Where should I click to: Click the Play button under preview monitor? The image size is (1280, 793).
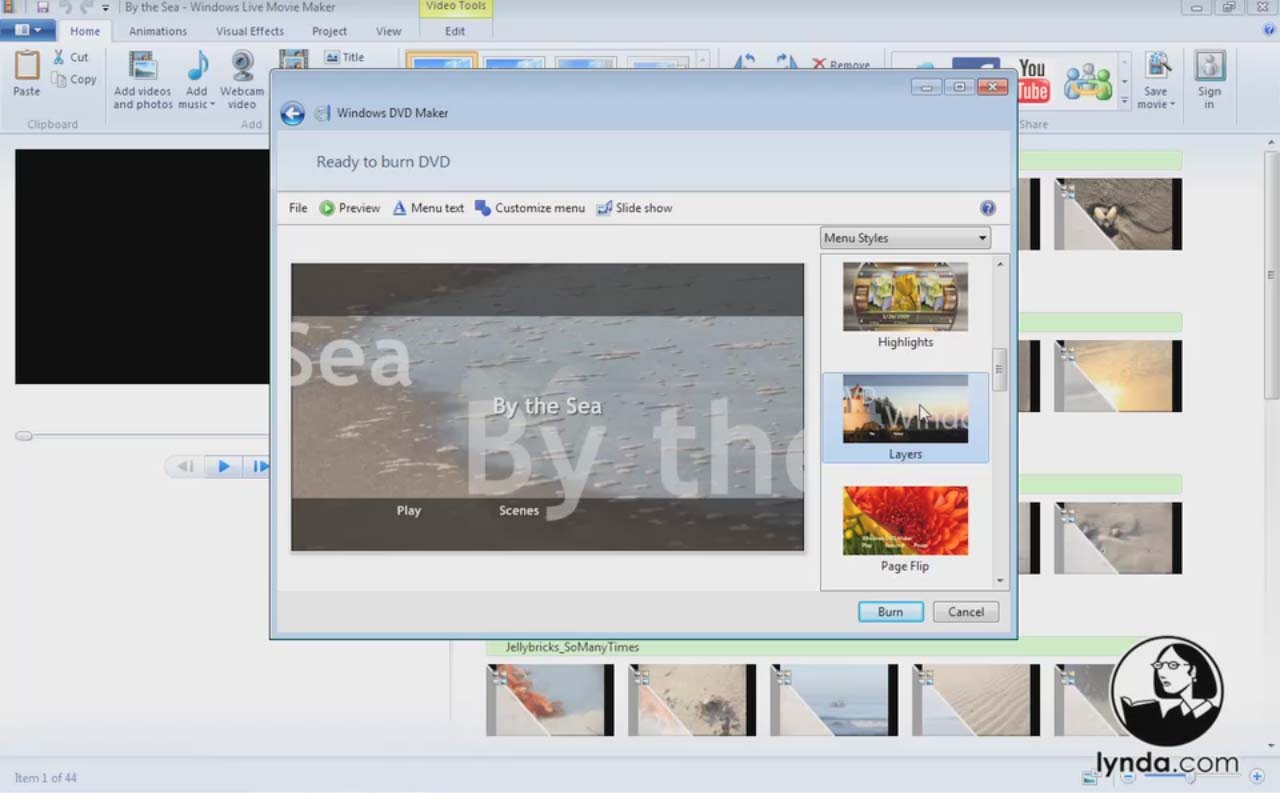(x=224, y=466)
